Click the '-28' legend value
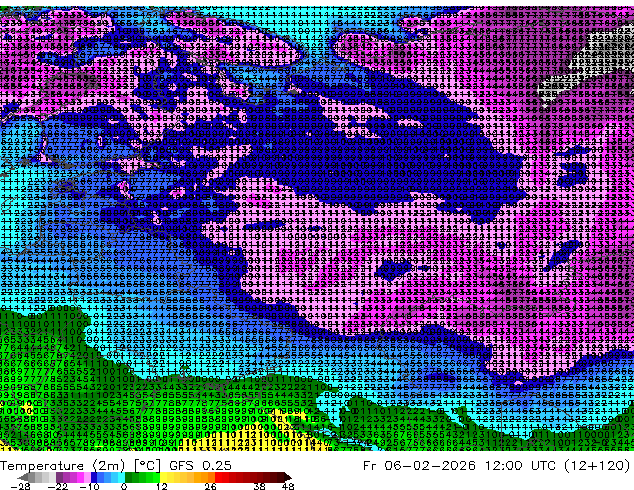This screenshot has height=490, width=634. click(x=21, y=486)
